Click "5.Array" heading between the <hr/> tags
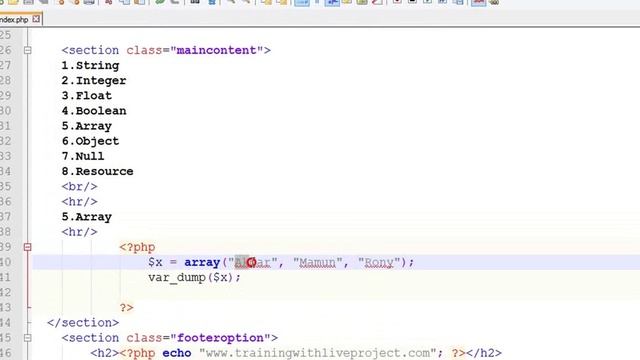Image resolution: width=640 pixels, height=360 pixels. (x=87, y=217)
